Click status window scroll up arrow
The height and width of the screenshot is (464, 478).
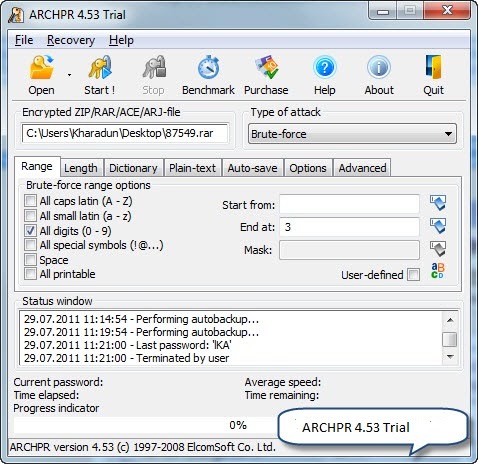coord(450,320)
